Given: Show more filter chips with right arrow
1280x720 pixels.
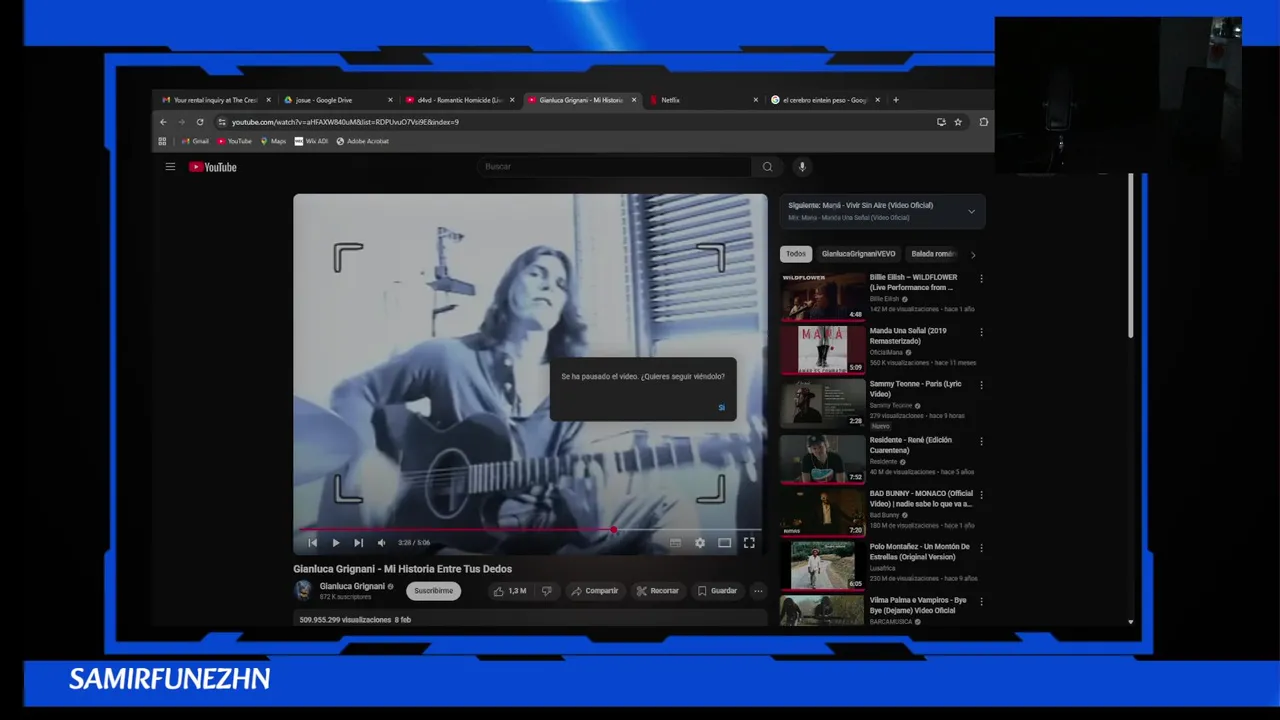Looking at the screenshot, I should pyautogui.click(x=973, y=254).
